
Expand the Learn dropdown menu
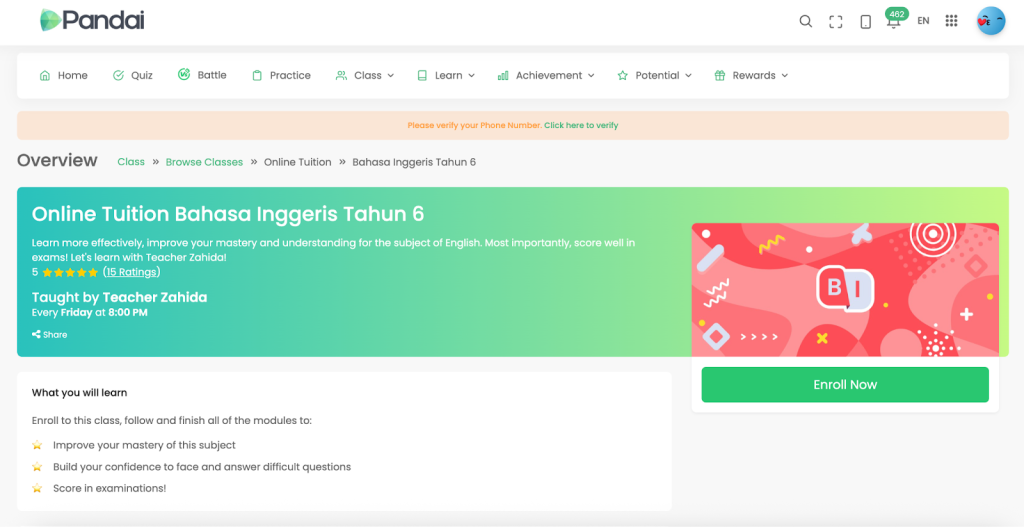click(x=446, y=75)
